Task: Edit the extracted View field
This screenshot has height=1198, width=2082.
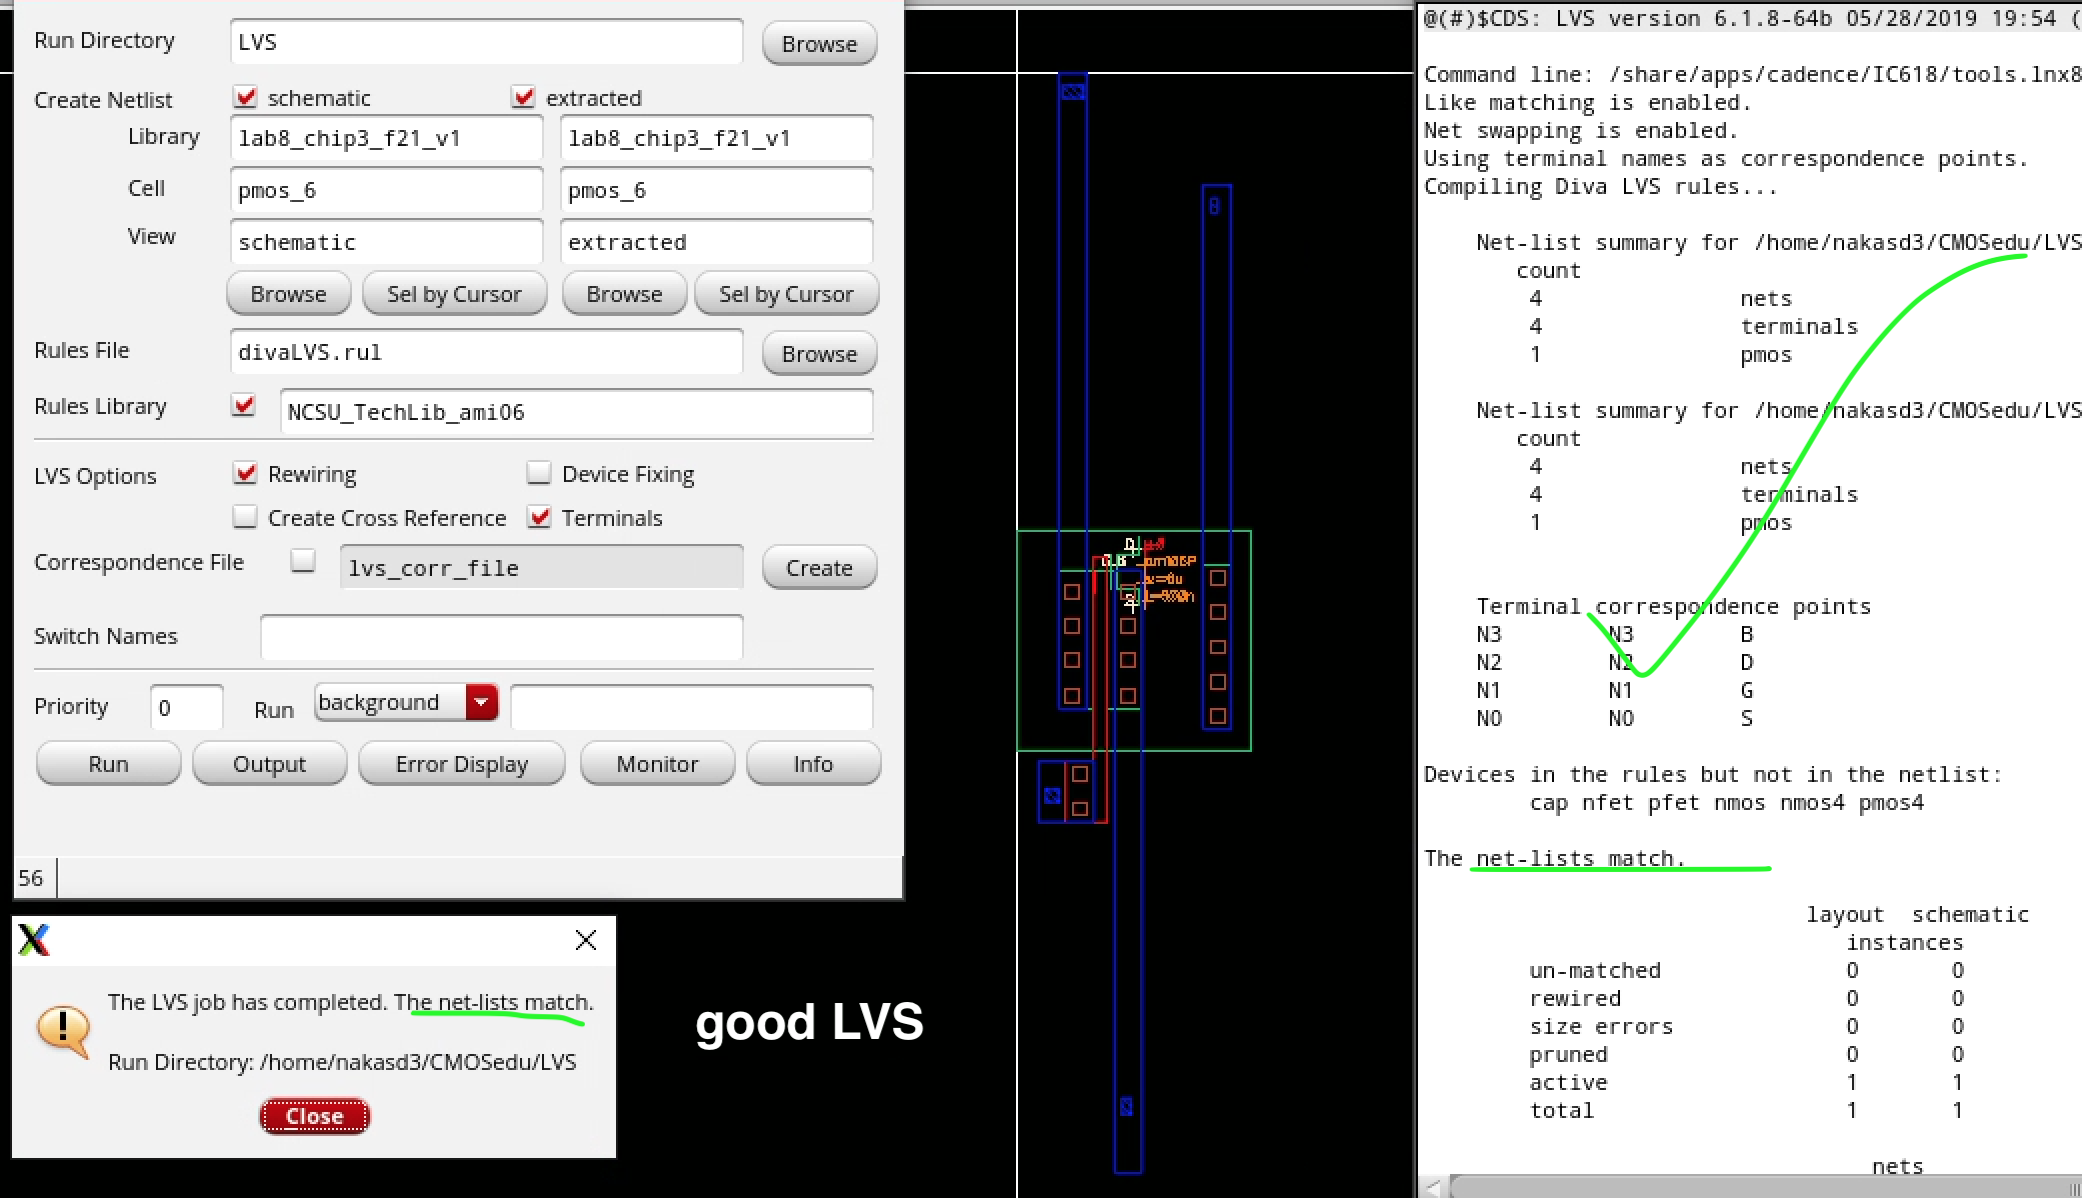Action: (716, 242)
